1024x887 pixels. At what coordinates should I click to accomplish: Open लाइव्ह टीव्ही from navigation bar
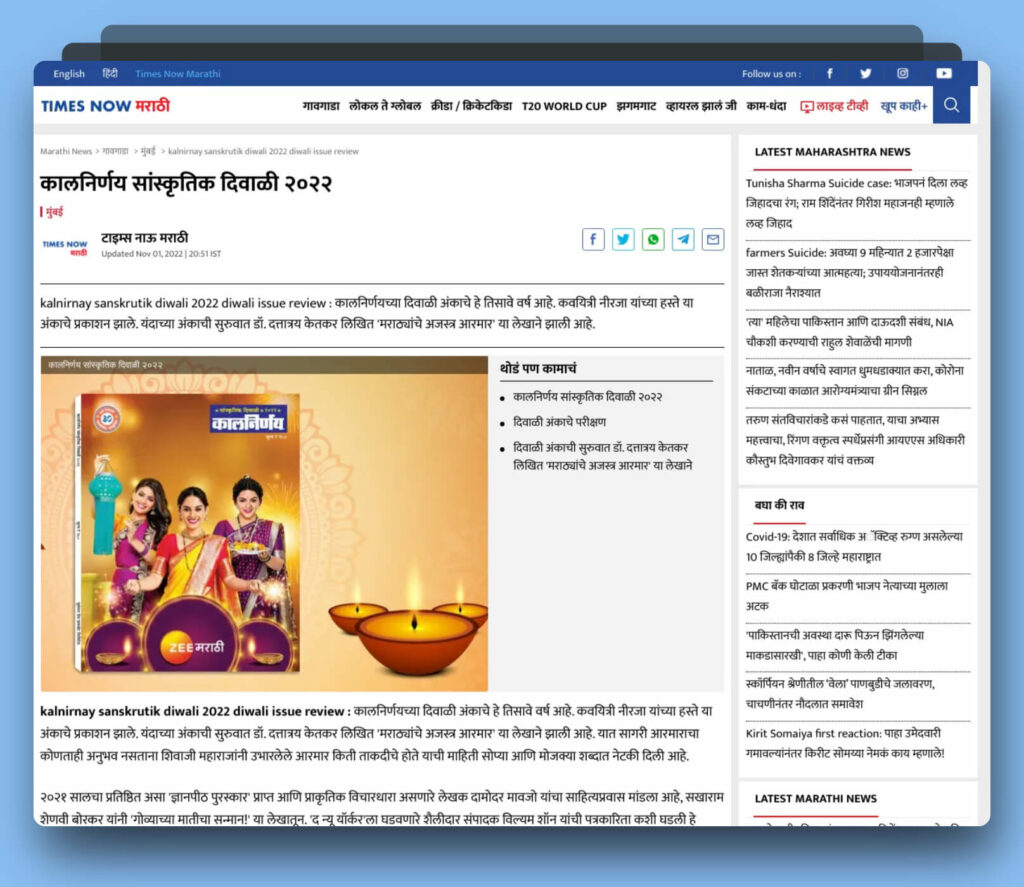(x=834, y=106)
